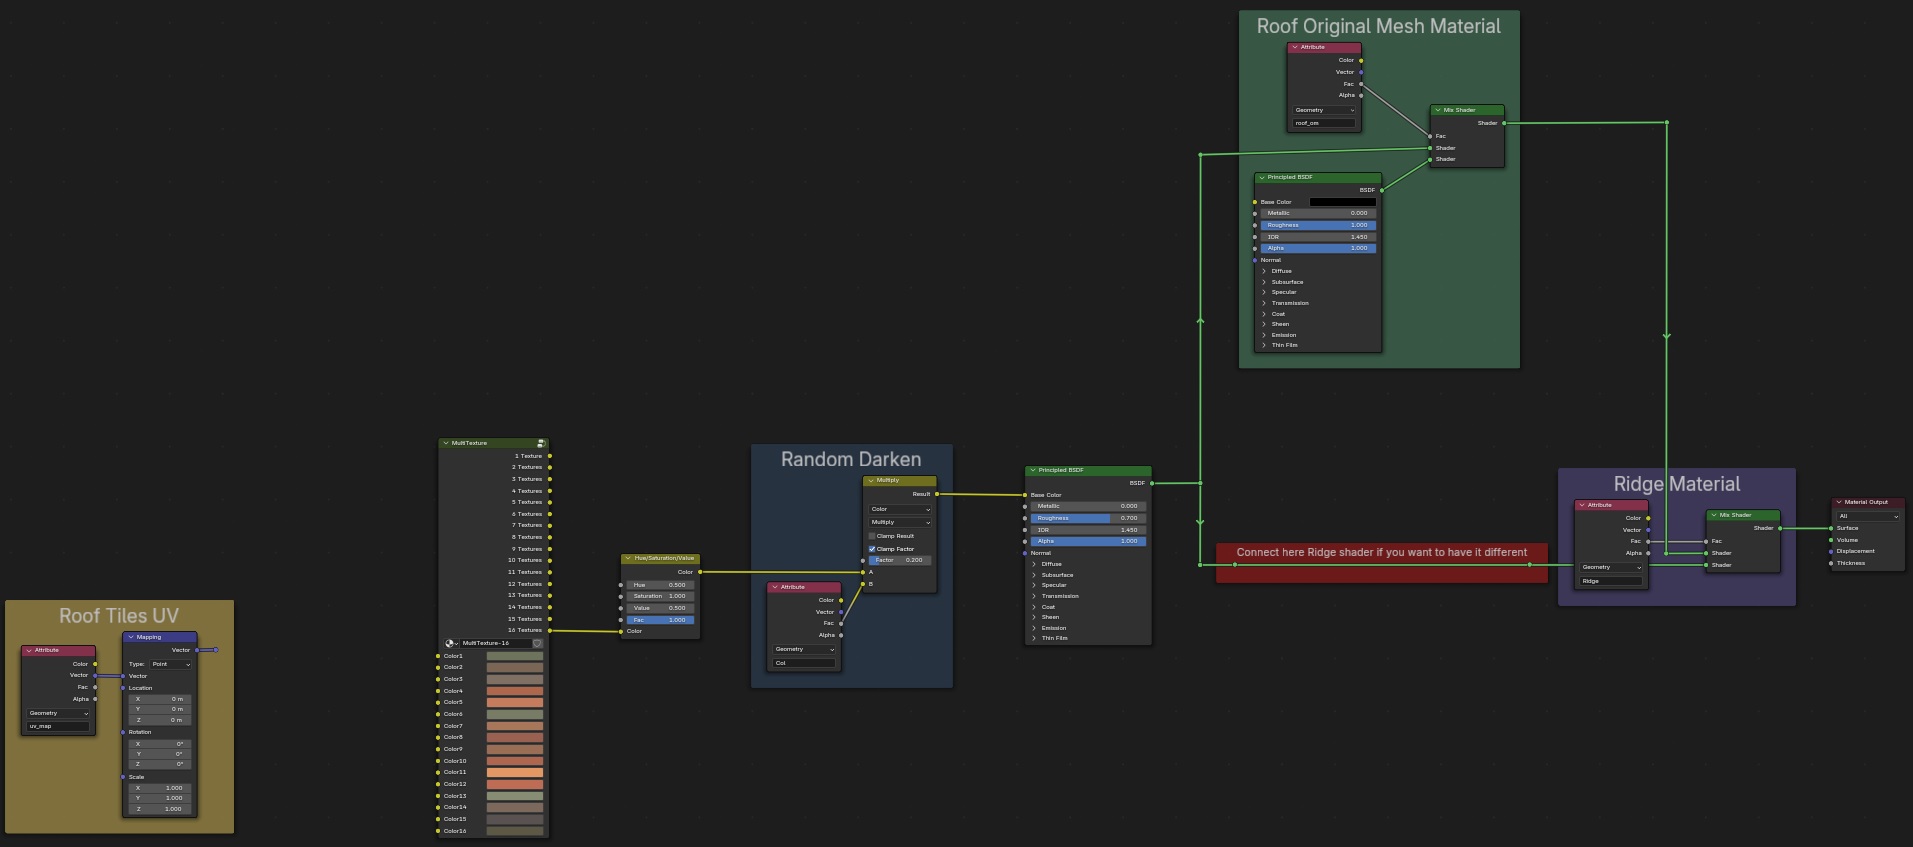Click the Vector output socket of the uv_map Attribute node

(x=95, y=675)
